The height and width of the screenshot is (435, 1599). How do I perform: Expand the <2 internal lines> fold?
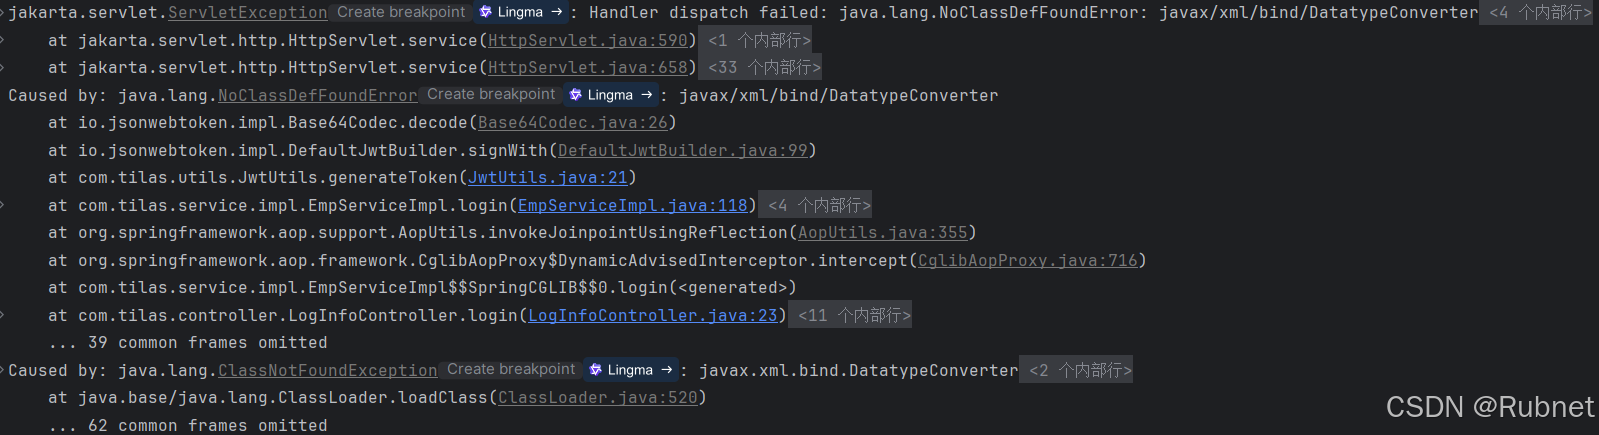[1075, 371]
